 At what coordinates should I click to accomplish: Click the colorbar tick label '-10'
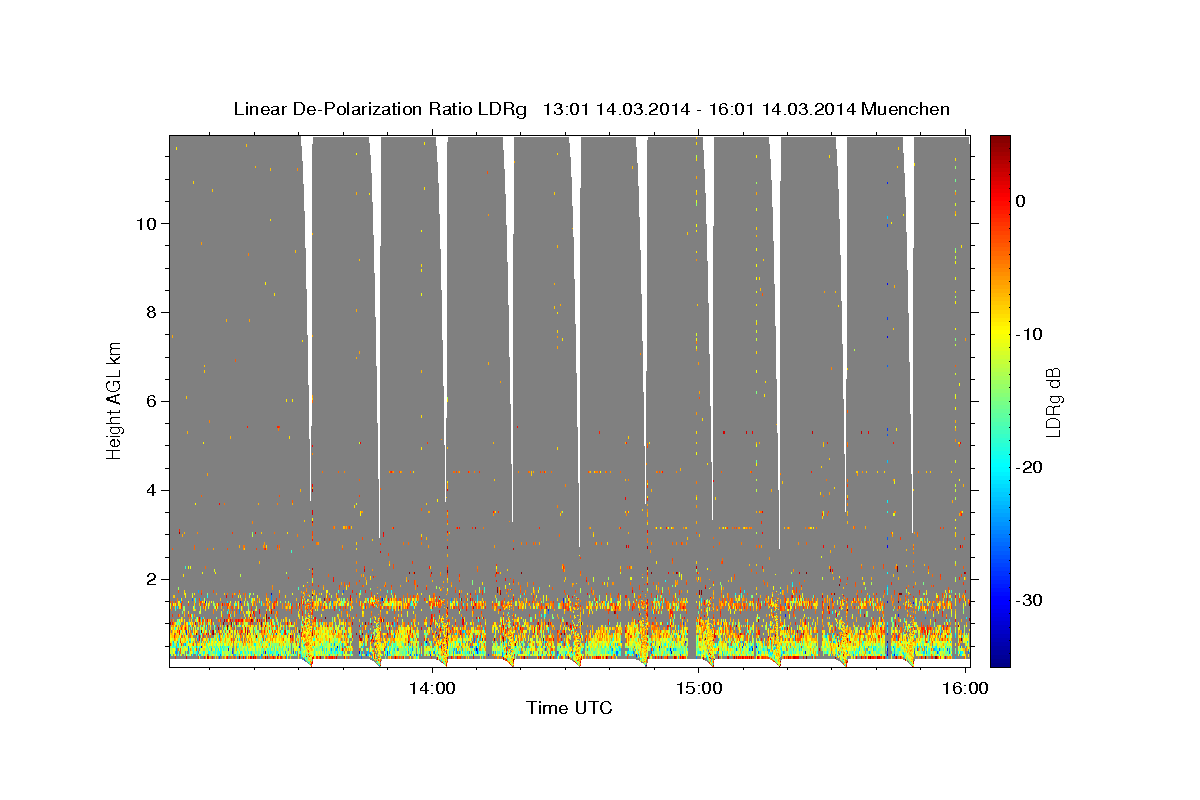[x=1029, y=334]
